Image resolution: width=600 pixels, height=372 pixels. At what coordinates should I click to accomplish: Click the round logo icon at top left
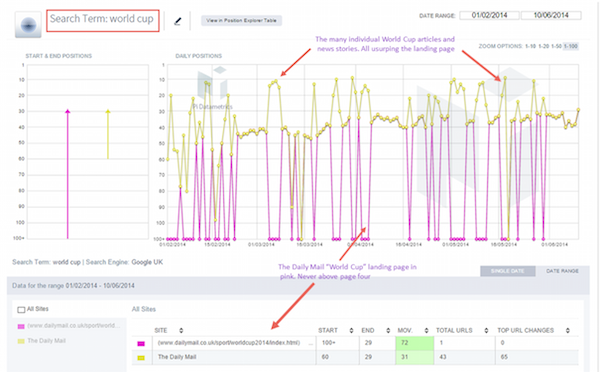tap(28, 25)
